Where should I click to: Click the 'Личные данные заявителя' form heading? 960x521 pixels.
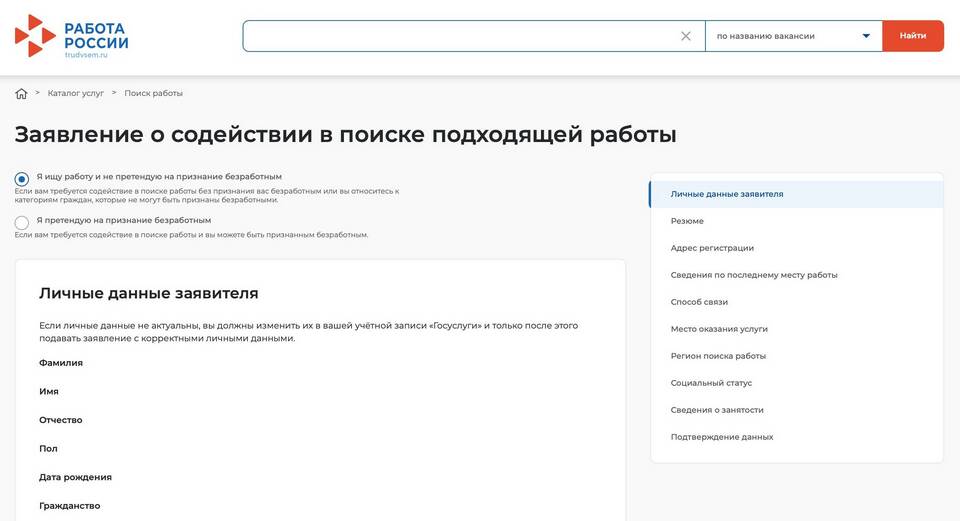tap(149, 293)
